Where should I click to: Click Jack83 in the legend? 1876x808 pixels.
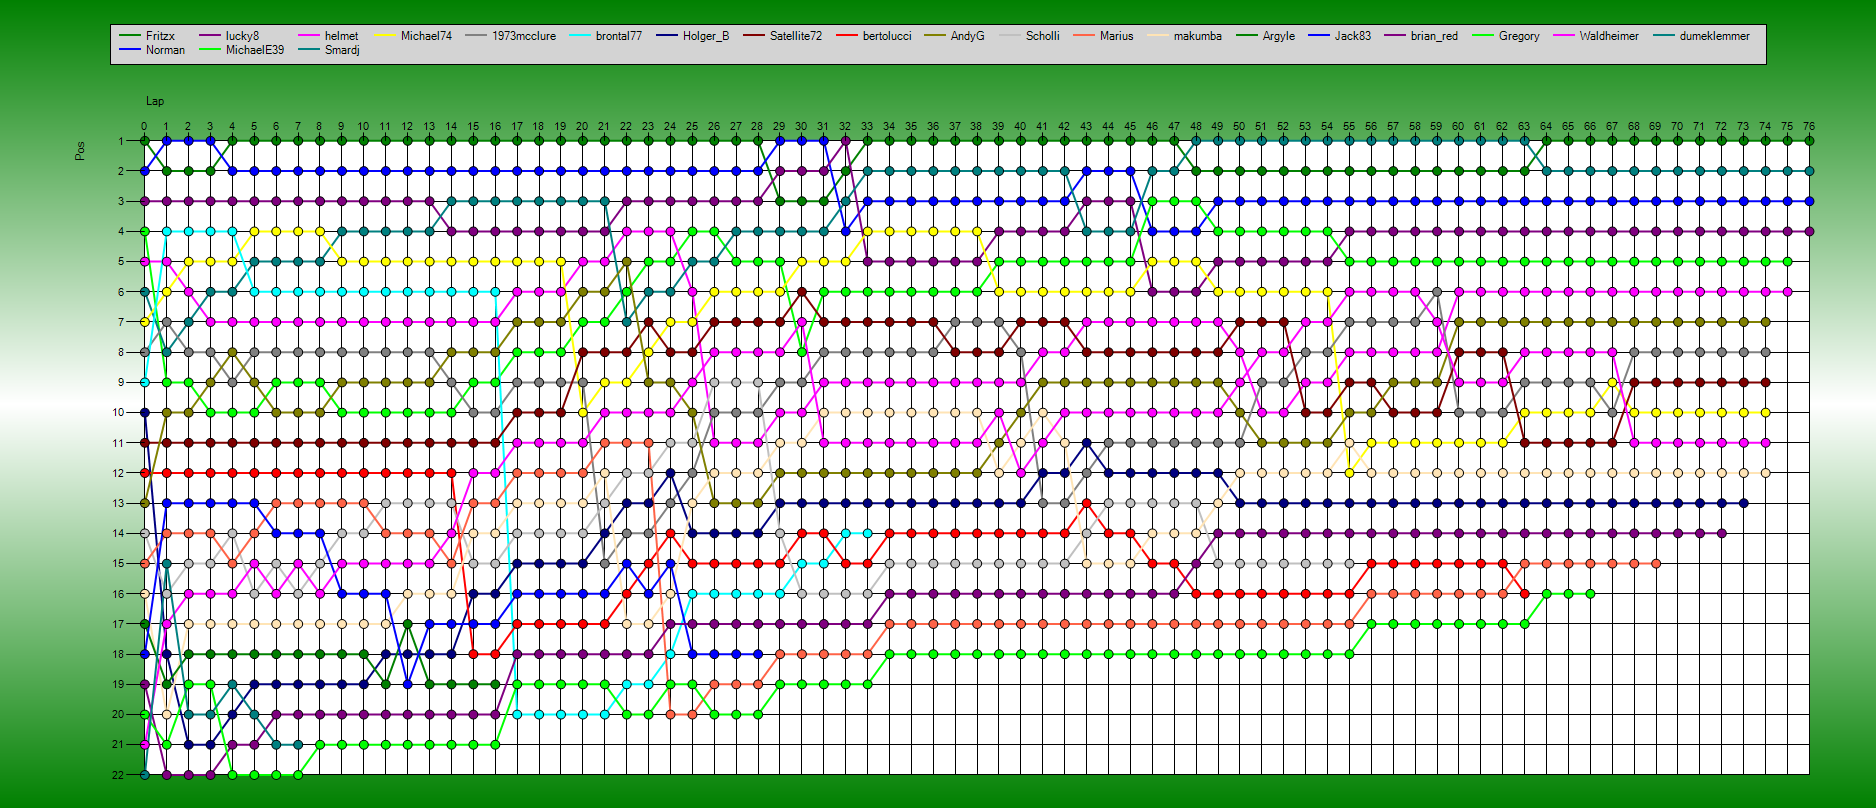coord(1353,36)
